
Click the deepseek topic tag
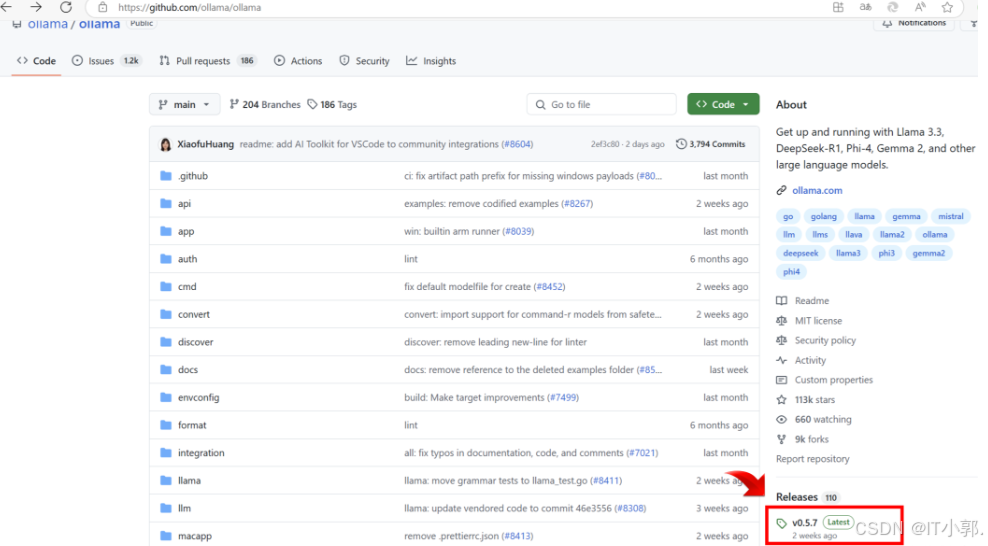click(800, 253)
